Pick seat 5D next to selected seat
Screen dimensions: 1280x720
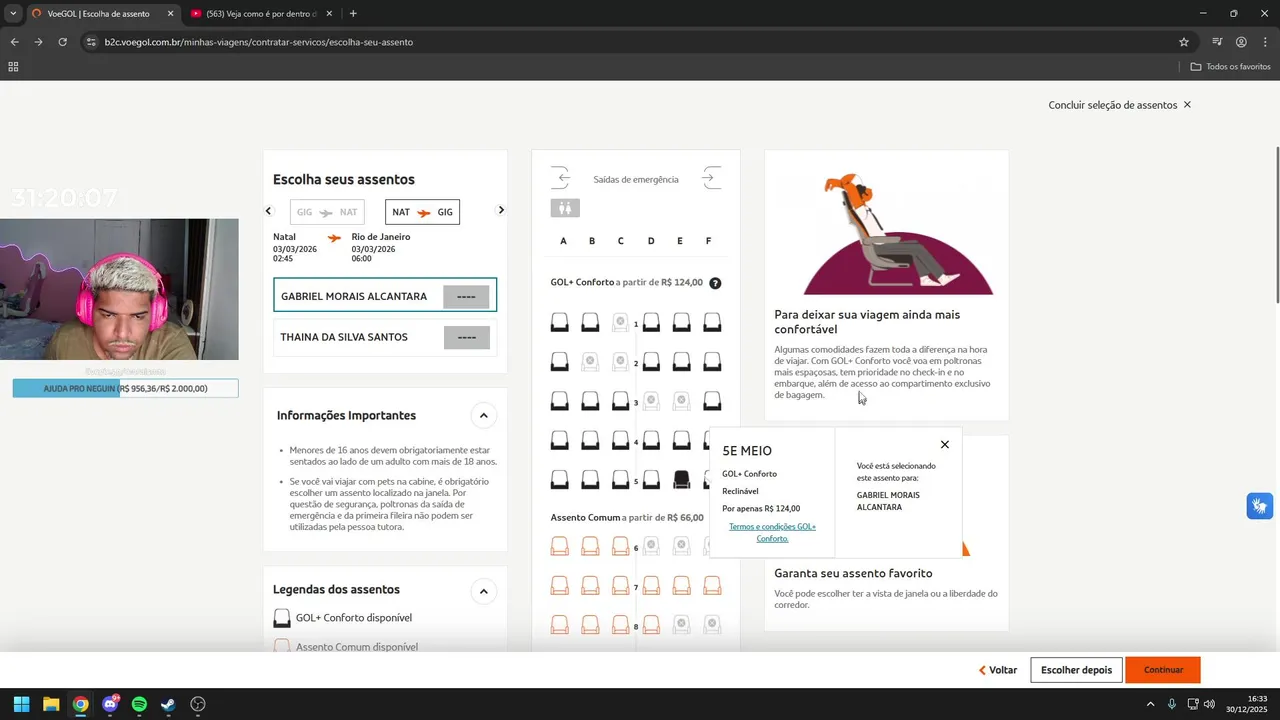[651, 480]
